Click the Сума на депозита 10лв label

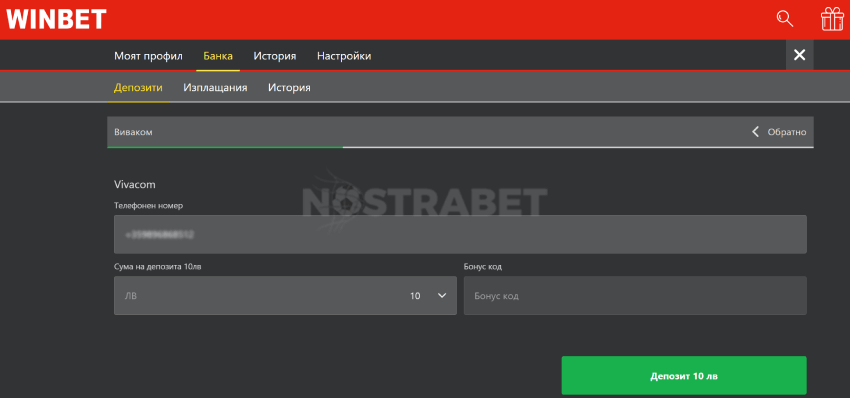[157, 267]
